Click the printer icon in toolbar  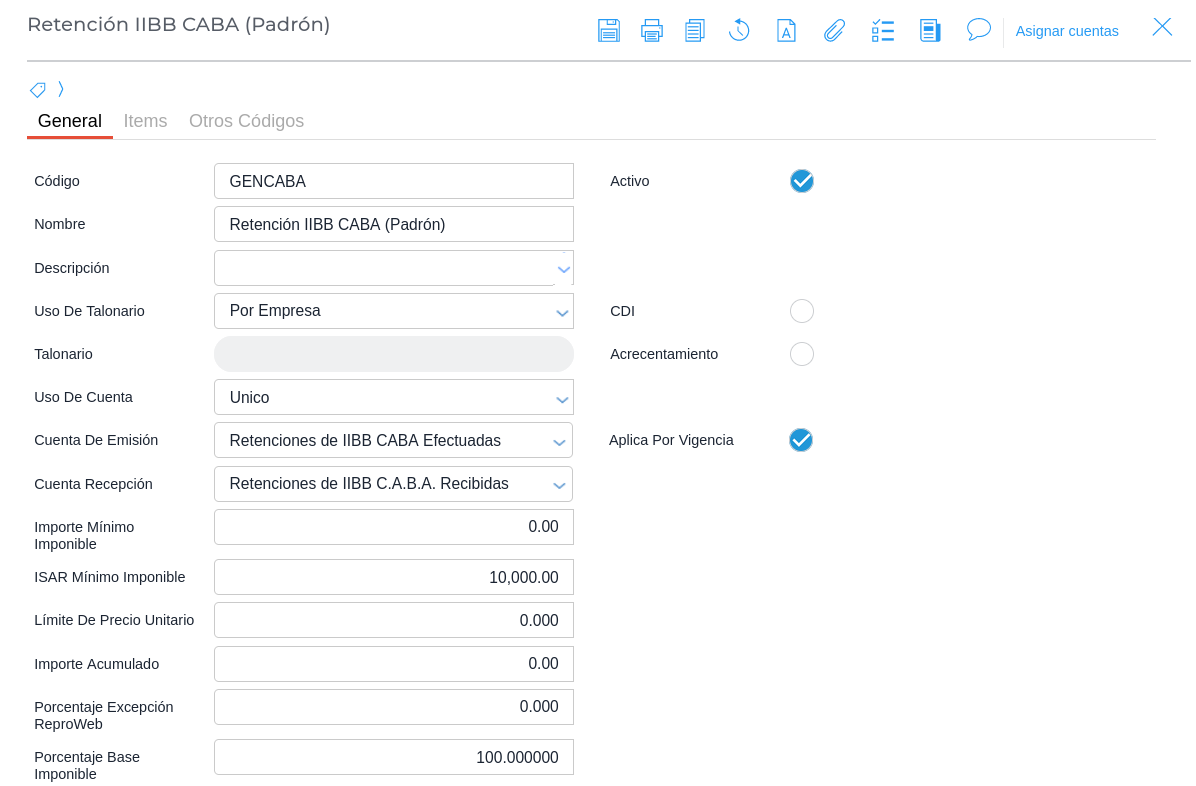click(652, 30)
